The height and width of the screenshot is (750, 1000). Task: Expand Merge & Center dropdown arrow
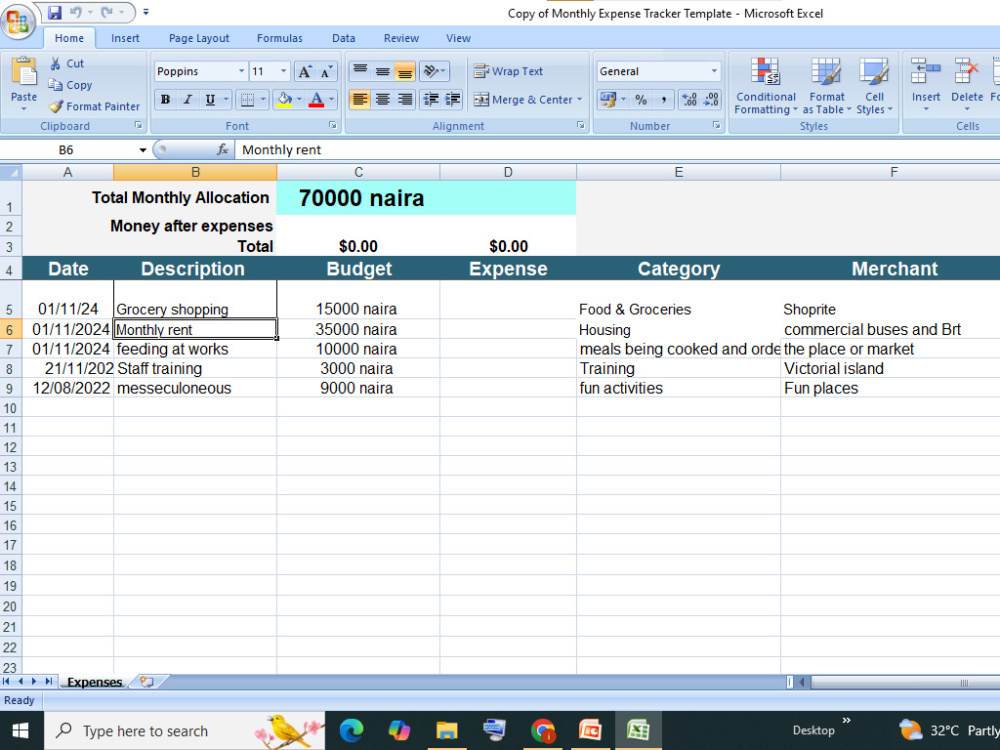pos(580,99)
